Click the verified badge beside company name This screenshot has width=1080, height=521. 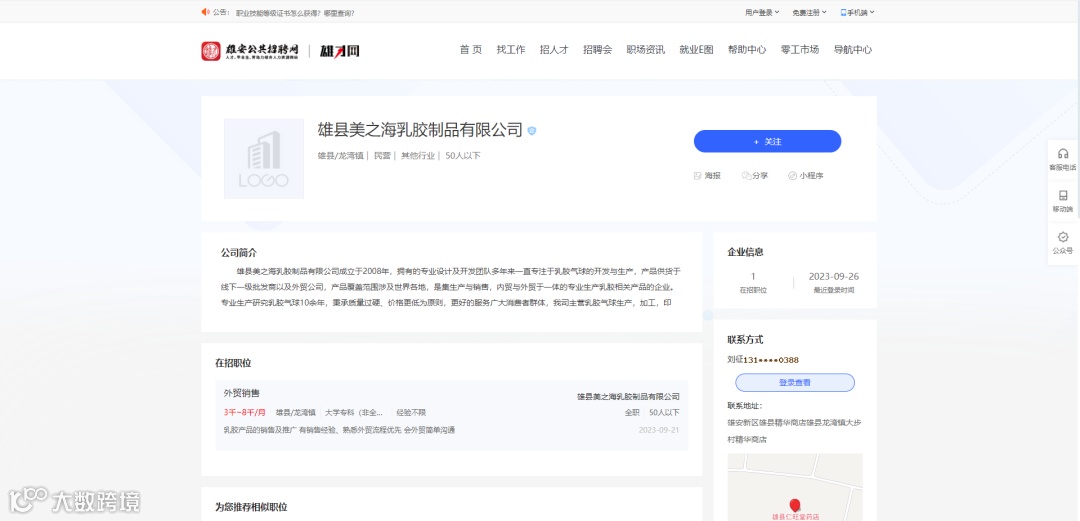point(532,130)
